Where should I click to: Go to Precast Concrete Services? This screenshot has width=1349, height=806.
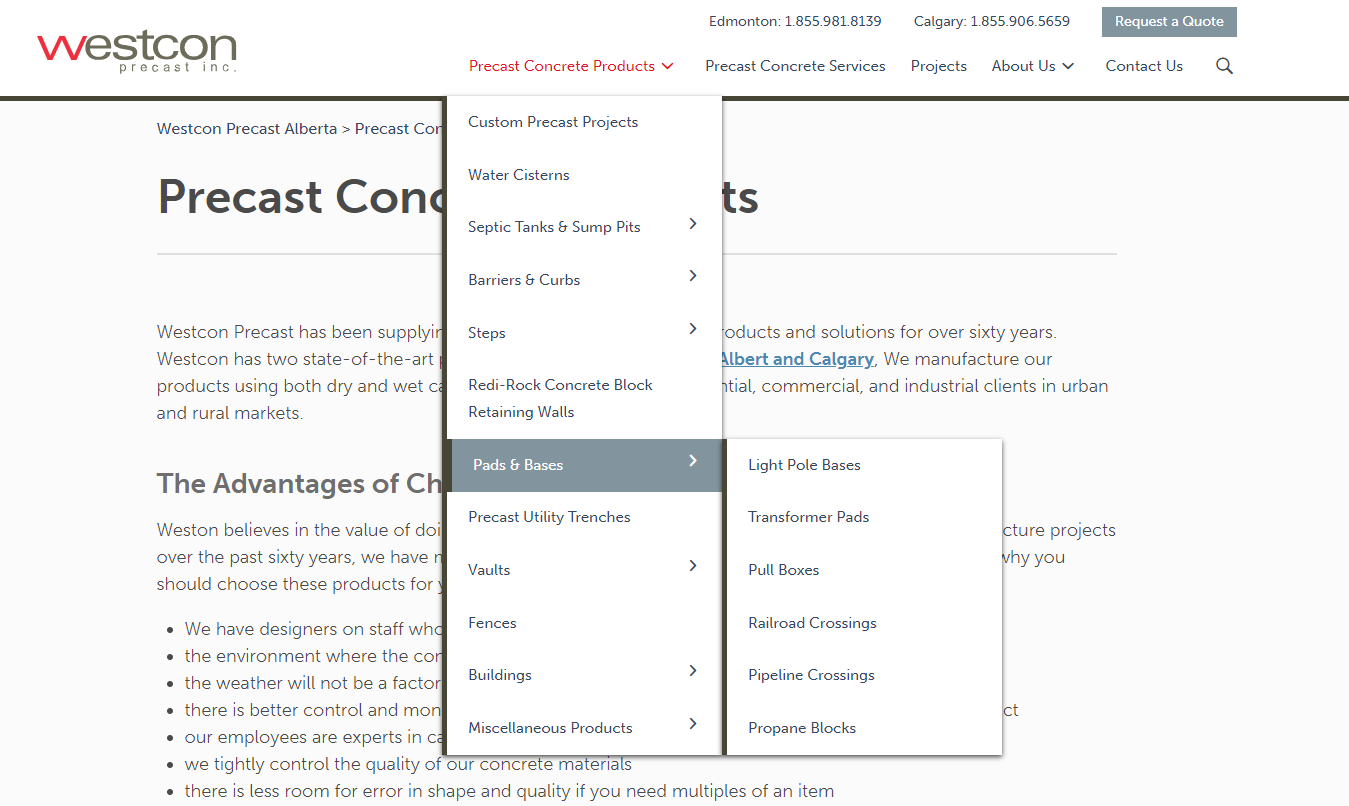point(795,66)
